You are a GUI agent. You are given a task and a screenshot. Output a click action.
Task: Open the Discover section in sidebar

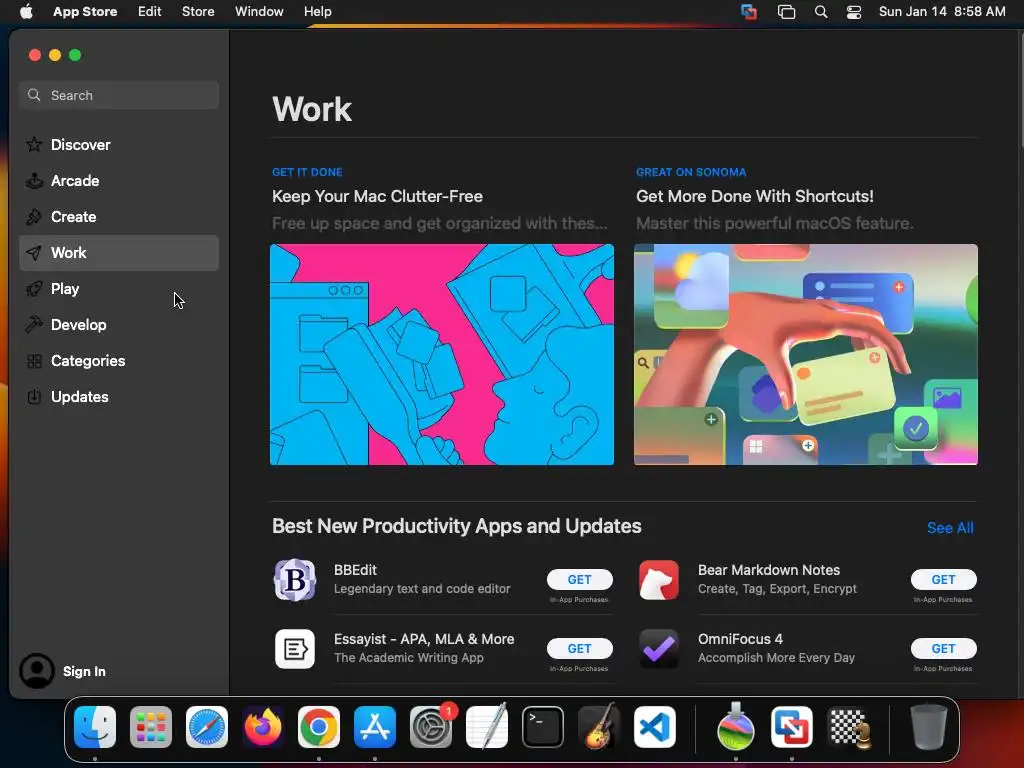(118, 144)
